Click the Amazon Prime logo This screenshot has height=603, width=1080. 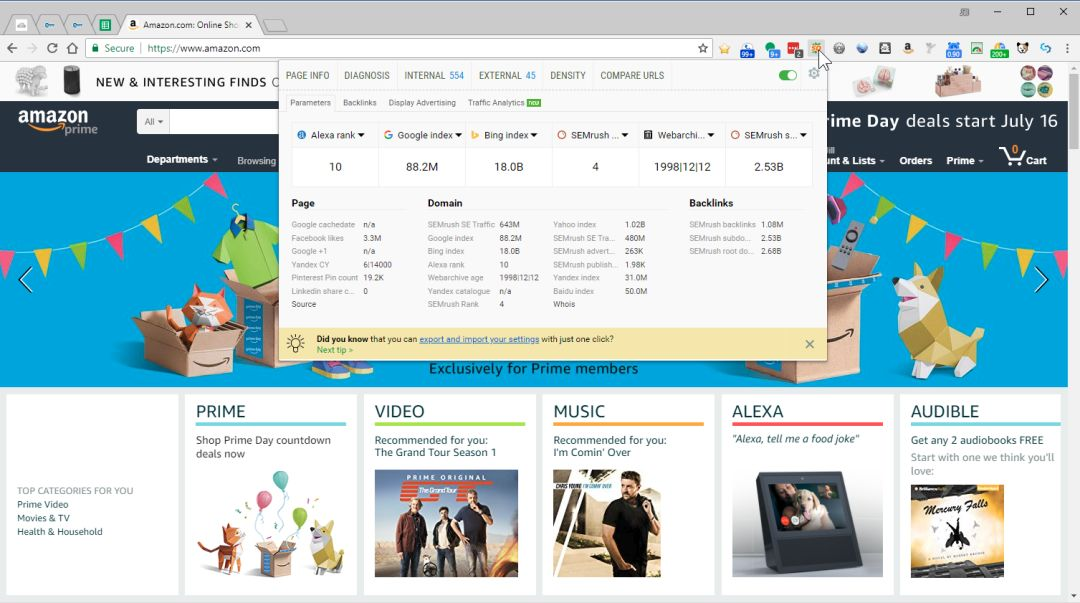pos(57,121)
